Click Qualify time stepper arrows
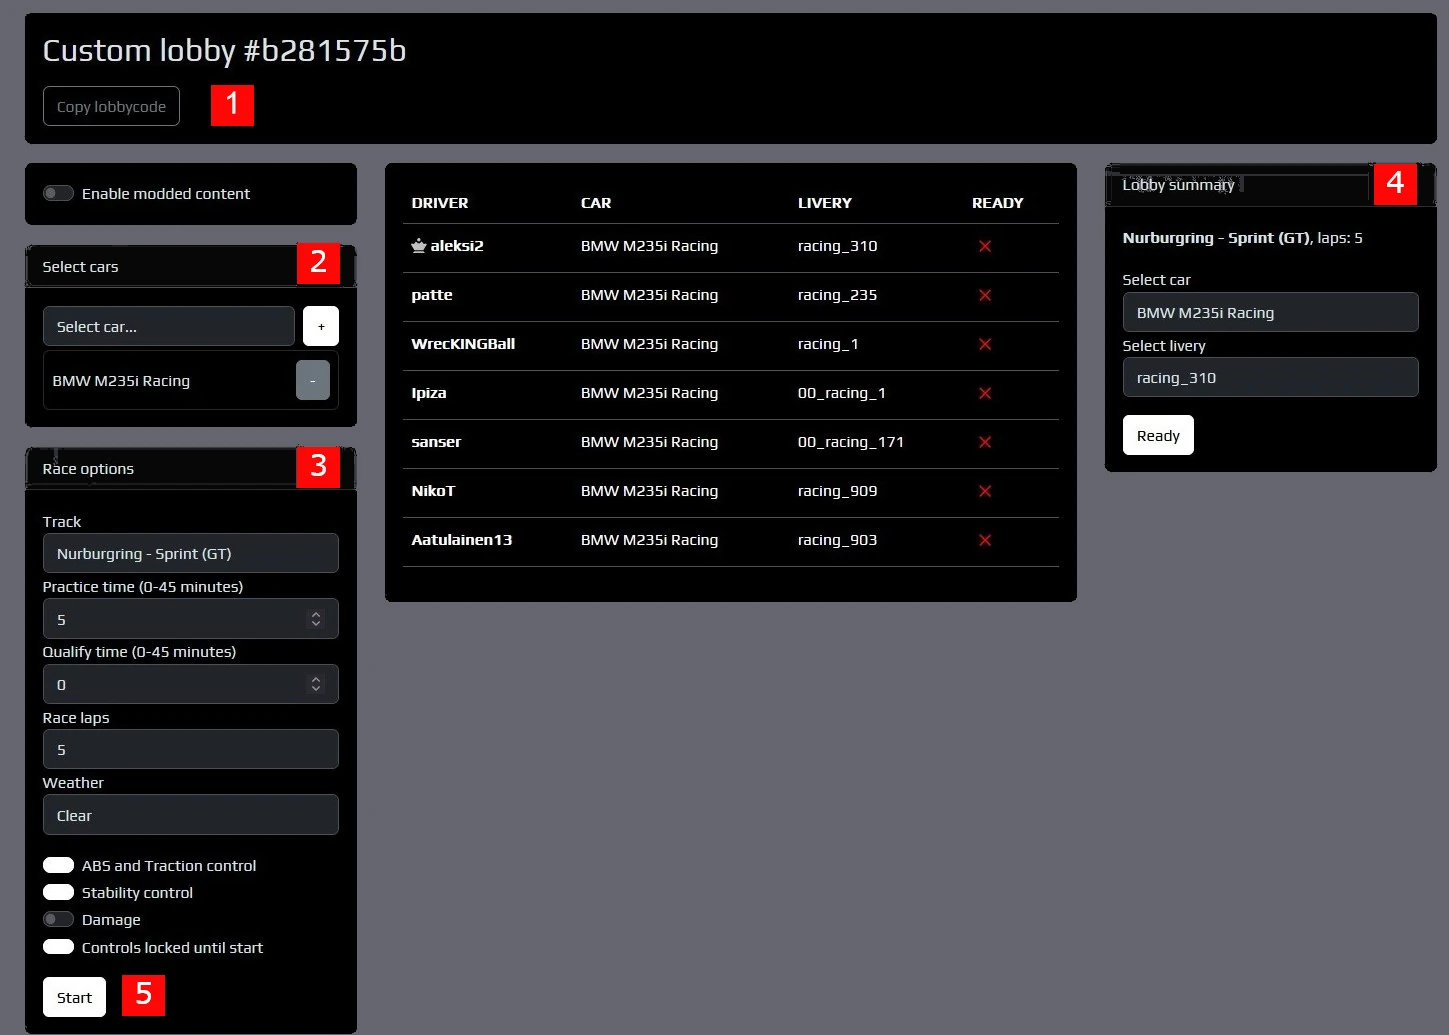This screenshot has height=1035, width=1449. [x=316, y=684]
